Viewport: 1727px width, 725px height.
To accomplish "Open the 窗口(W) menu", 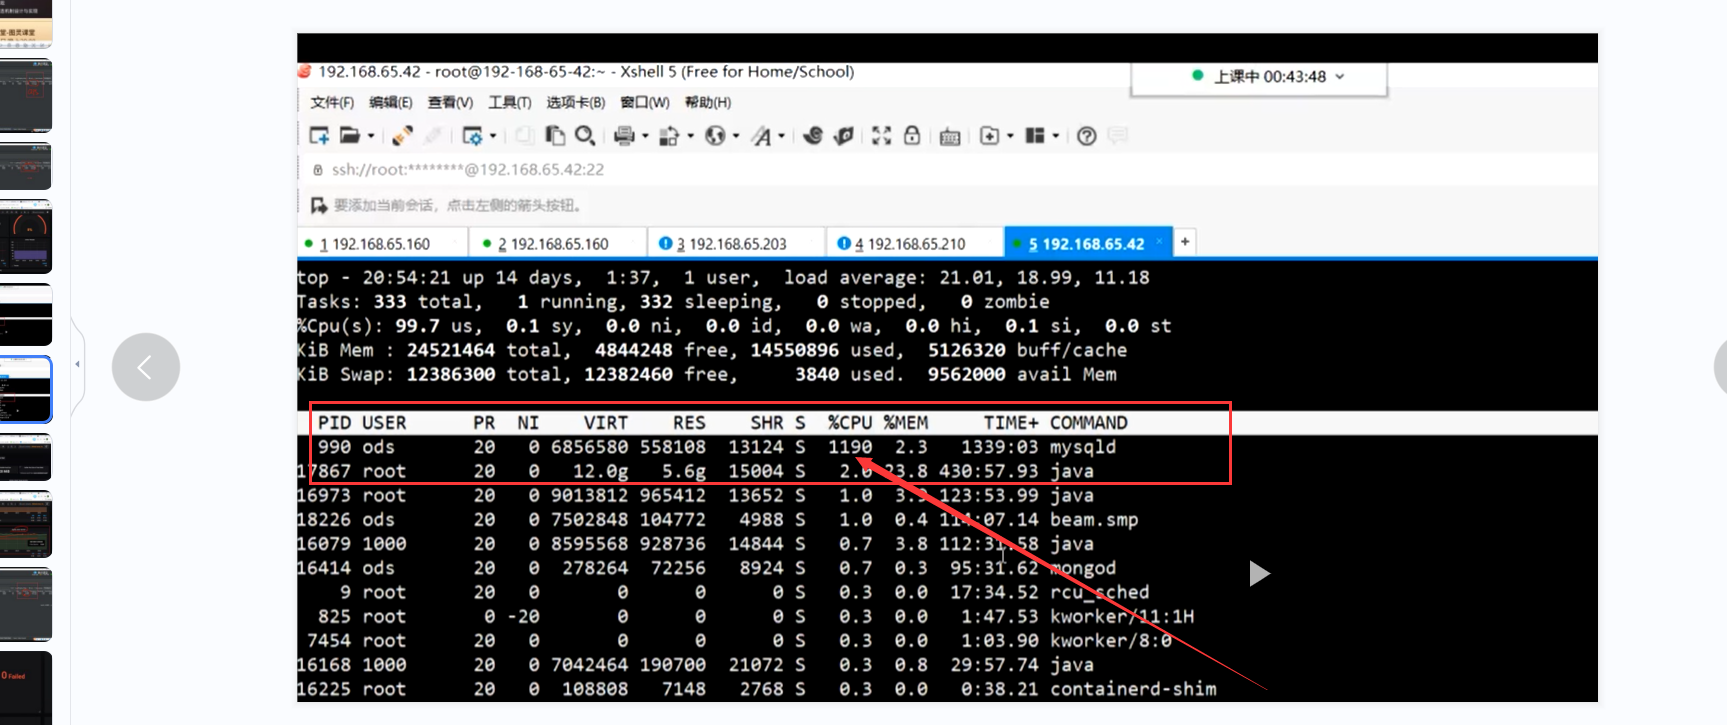I will coord(644,102).
